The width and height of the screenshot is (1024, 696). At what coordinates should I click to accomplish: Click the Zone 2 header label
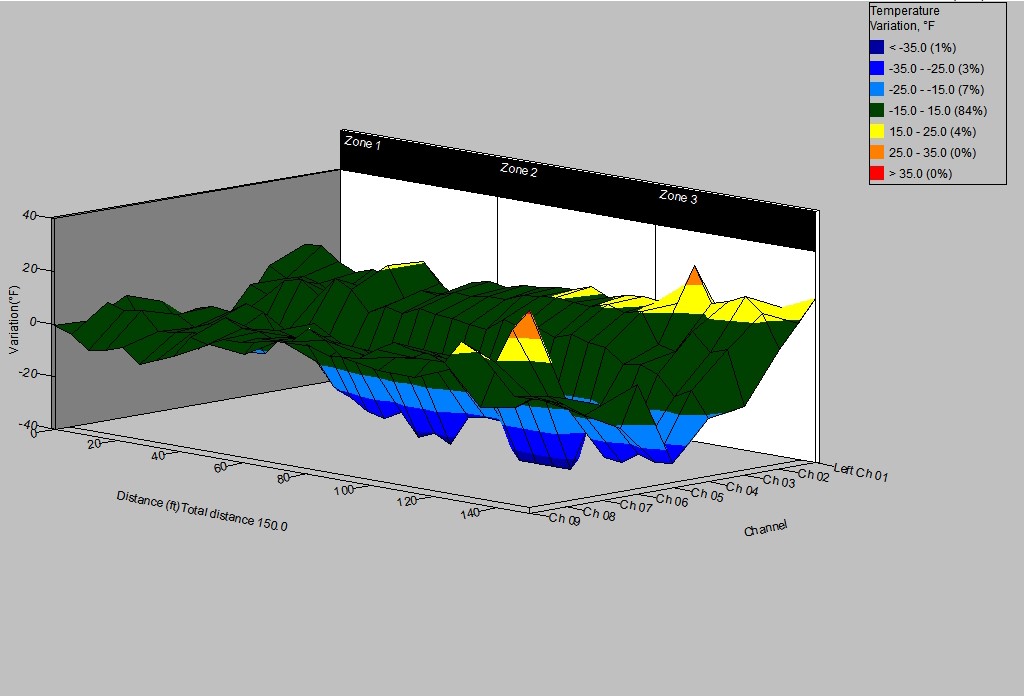519,171
